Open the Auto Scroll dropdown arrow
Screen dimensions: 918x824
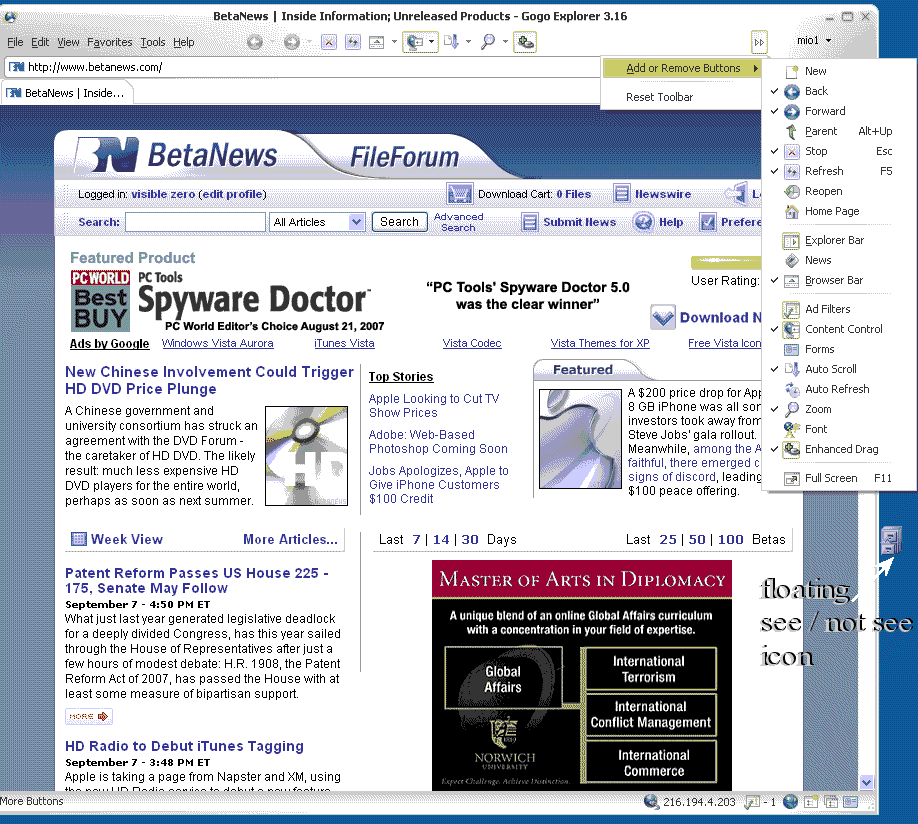pyautogui.click(x=468, y=42)
